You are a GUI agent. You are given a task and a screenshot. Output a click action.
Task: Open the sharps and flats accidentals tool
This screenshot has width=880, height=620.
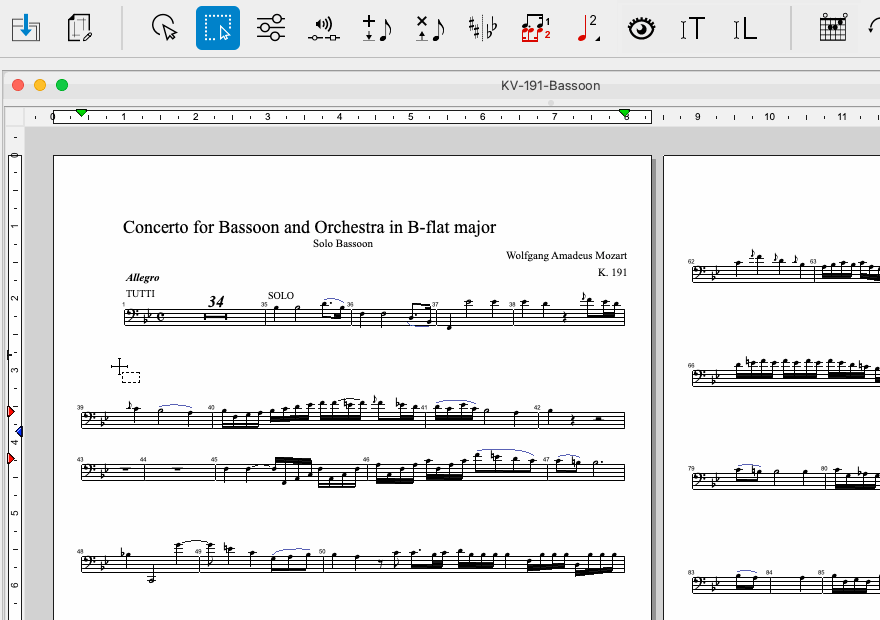[x=483, y=28]
